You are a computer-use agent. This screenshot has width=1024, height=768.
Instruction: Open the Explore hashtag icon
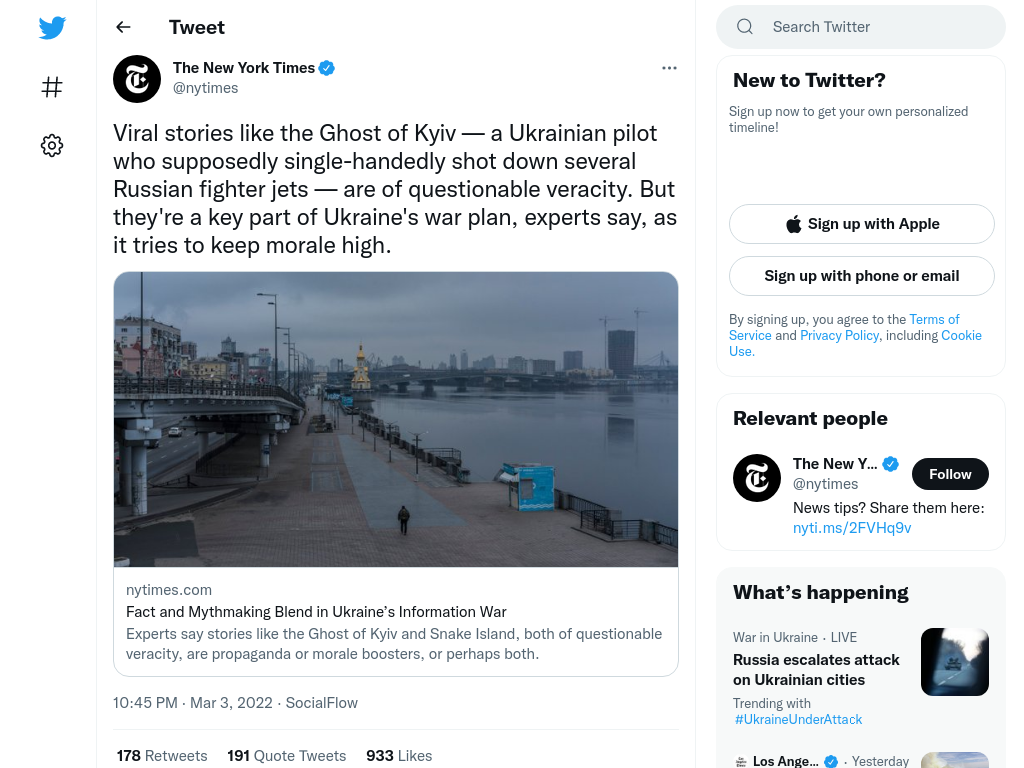tap(52, 87)
